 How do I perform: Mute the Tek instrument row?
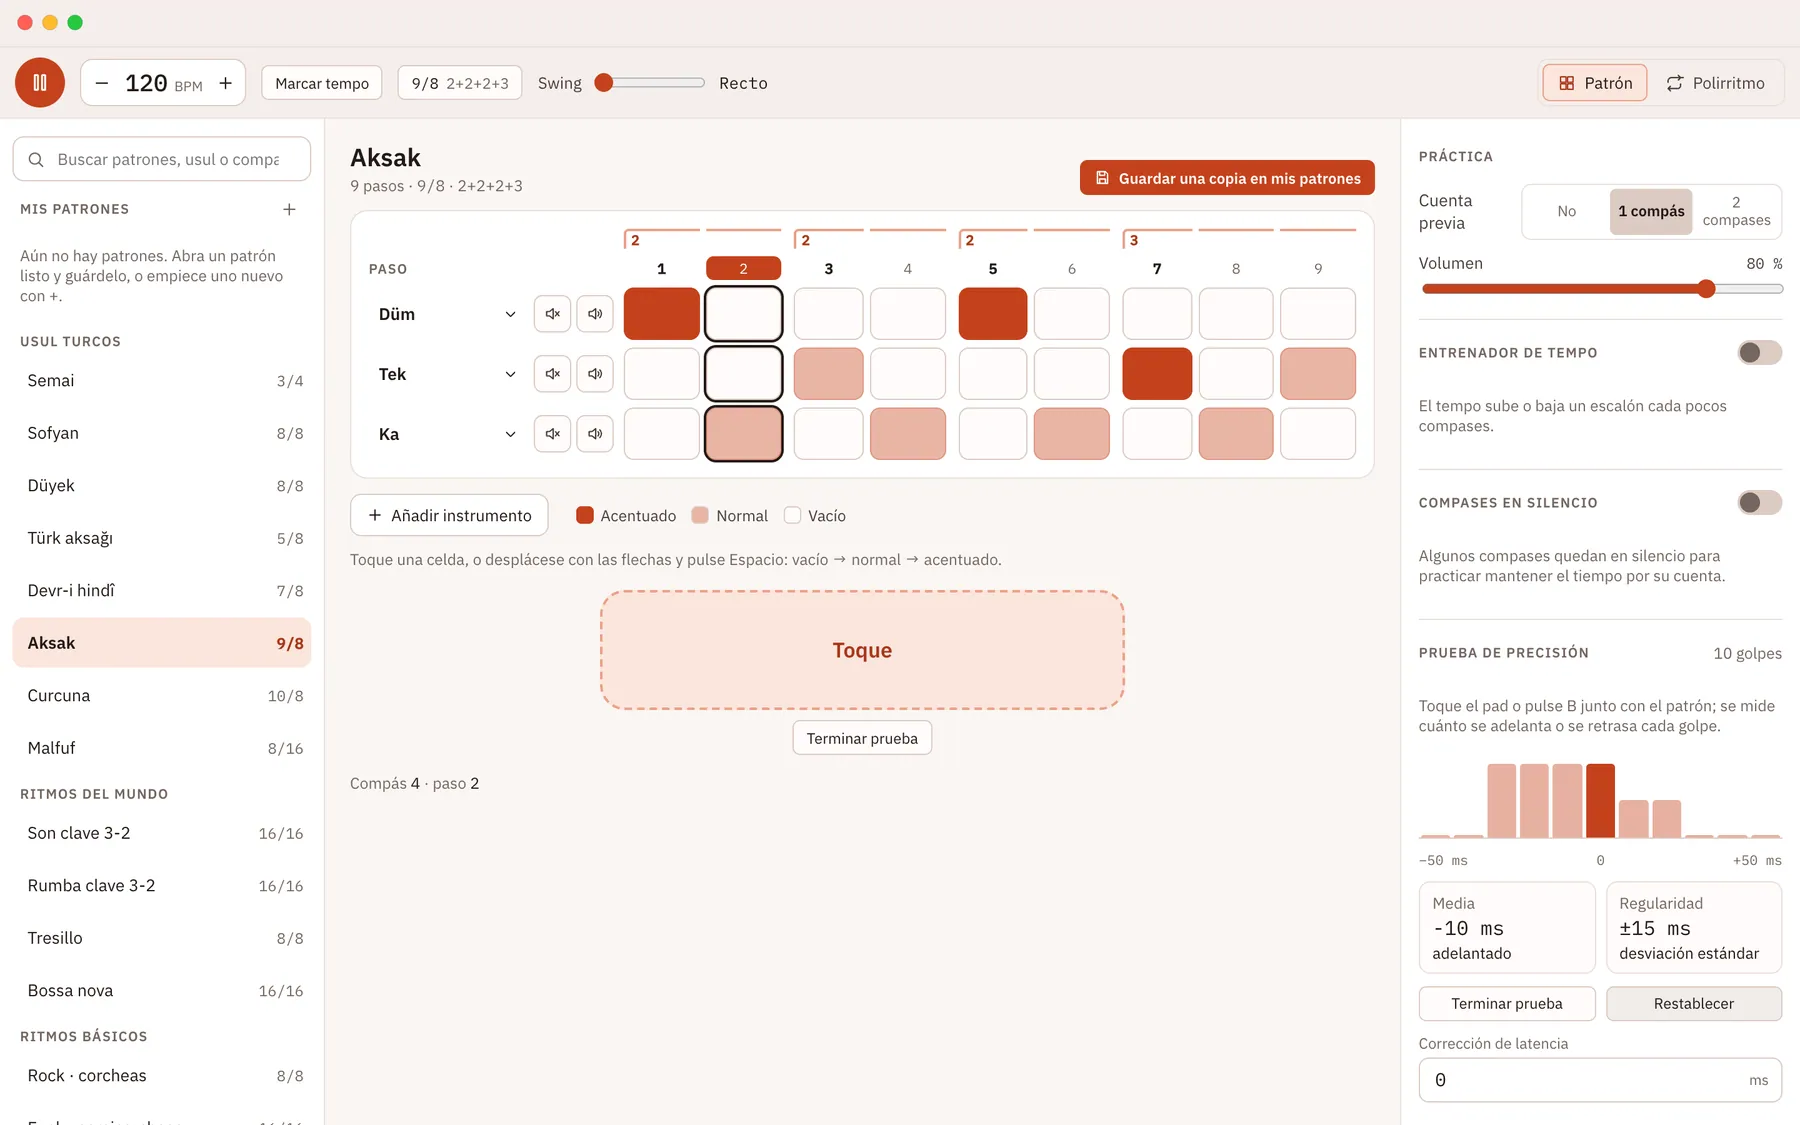tap(552, 374)
